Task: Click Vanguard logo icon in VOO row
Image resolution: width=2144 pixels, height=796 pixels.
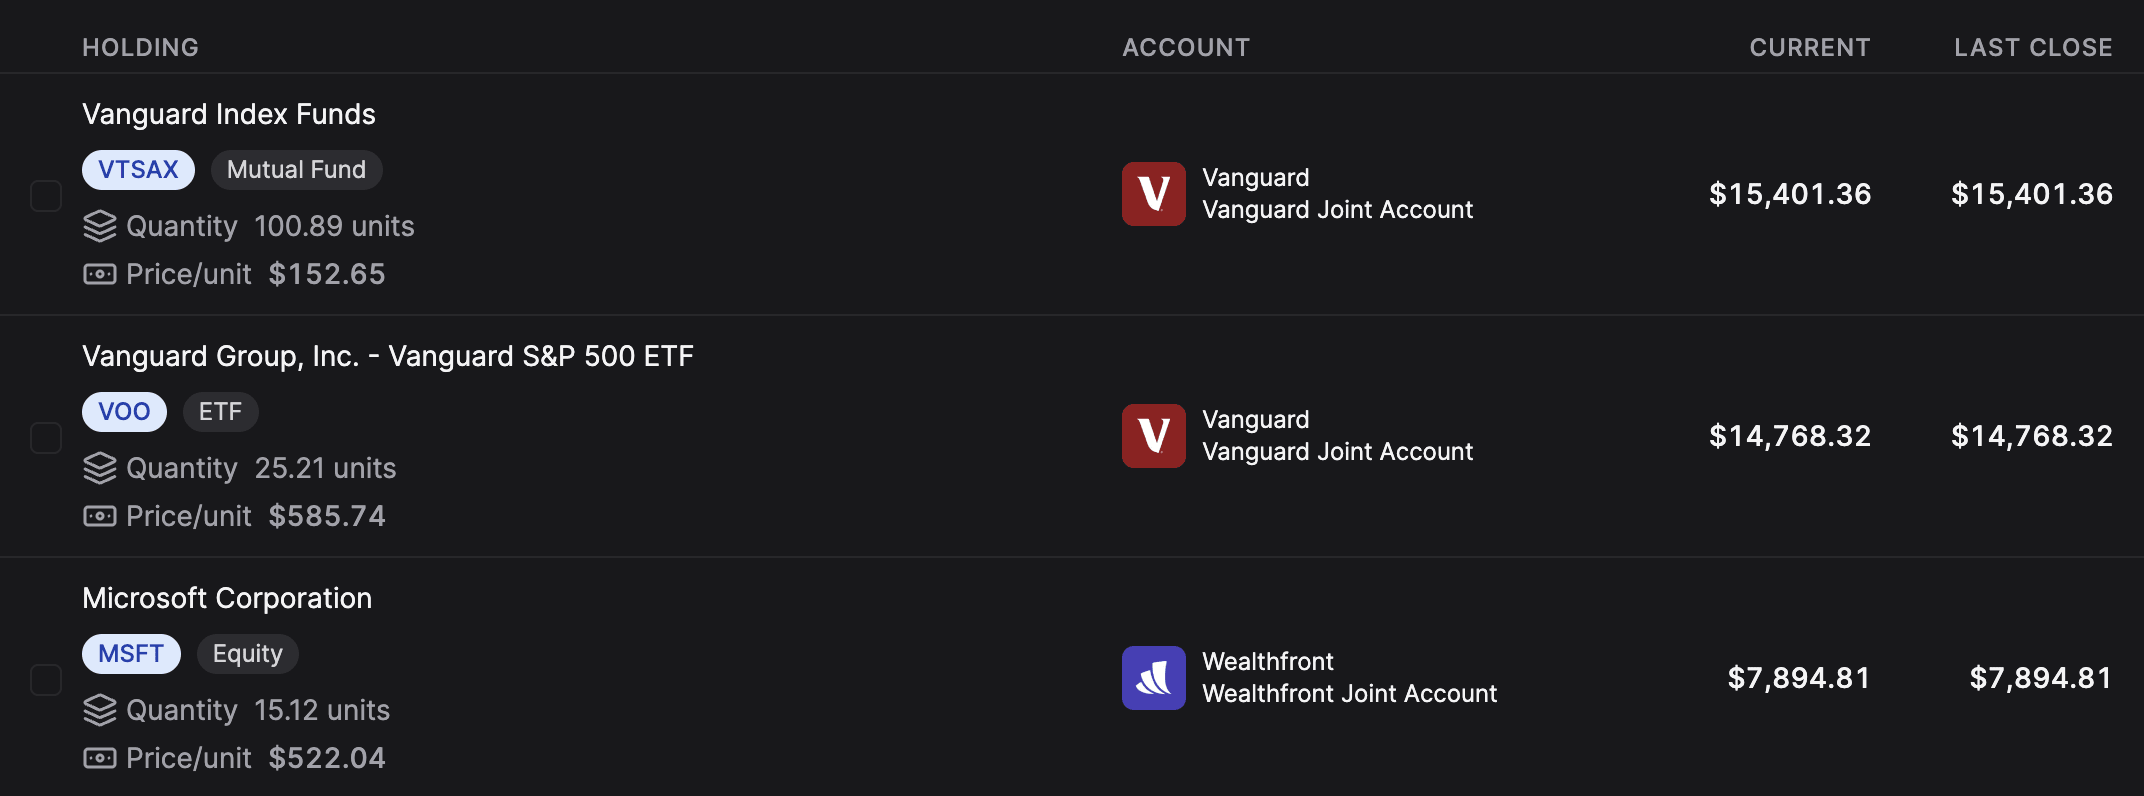Action: (1153, 436)
